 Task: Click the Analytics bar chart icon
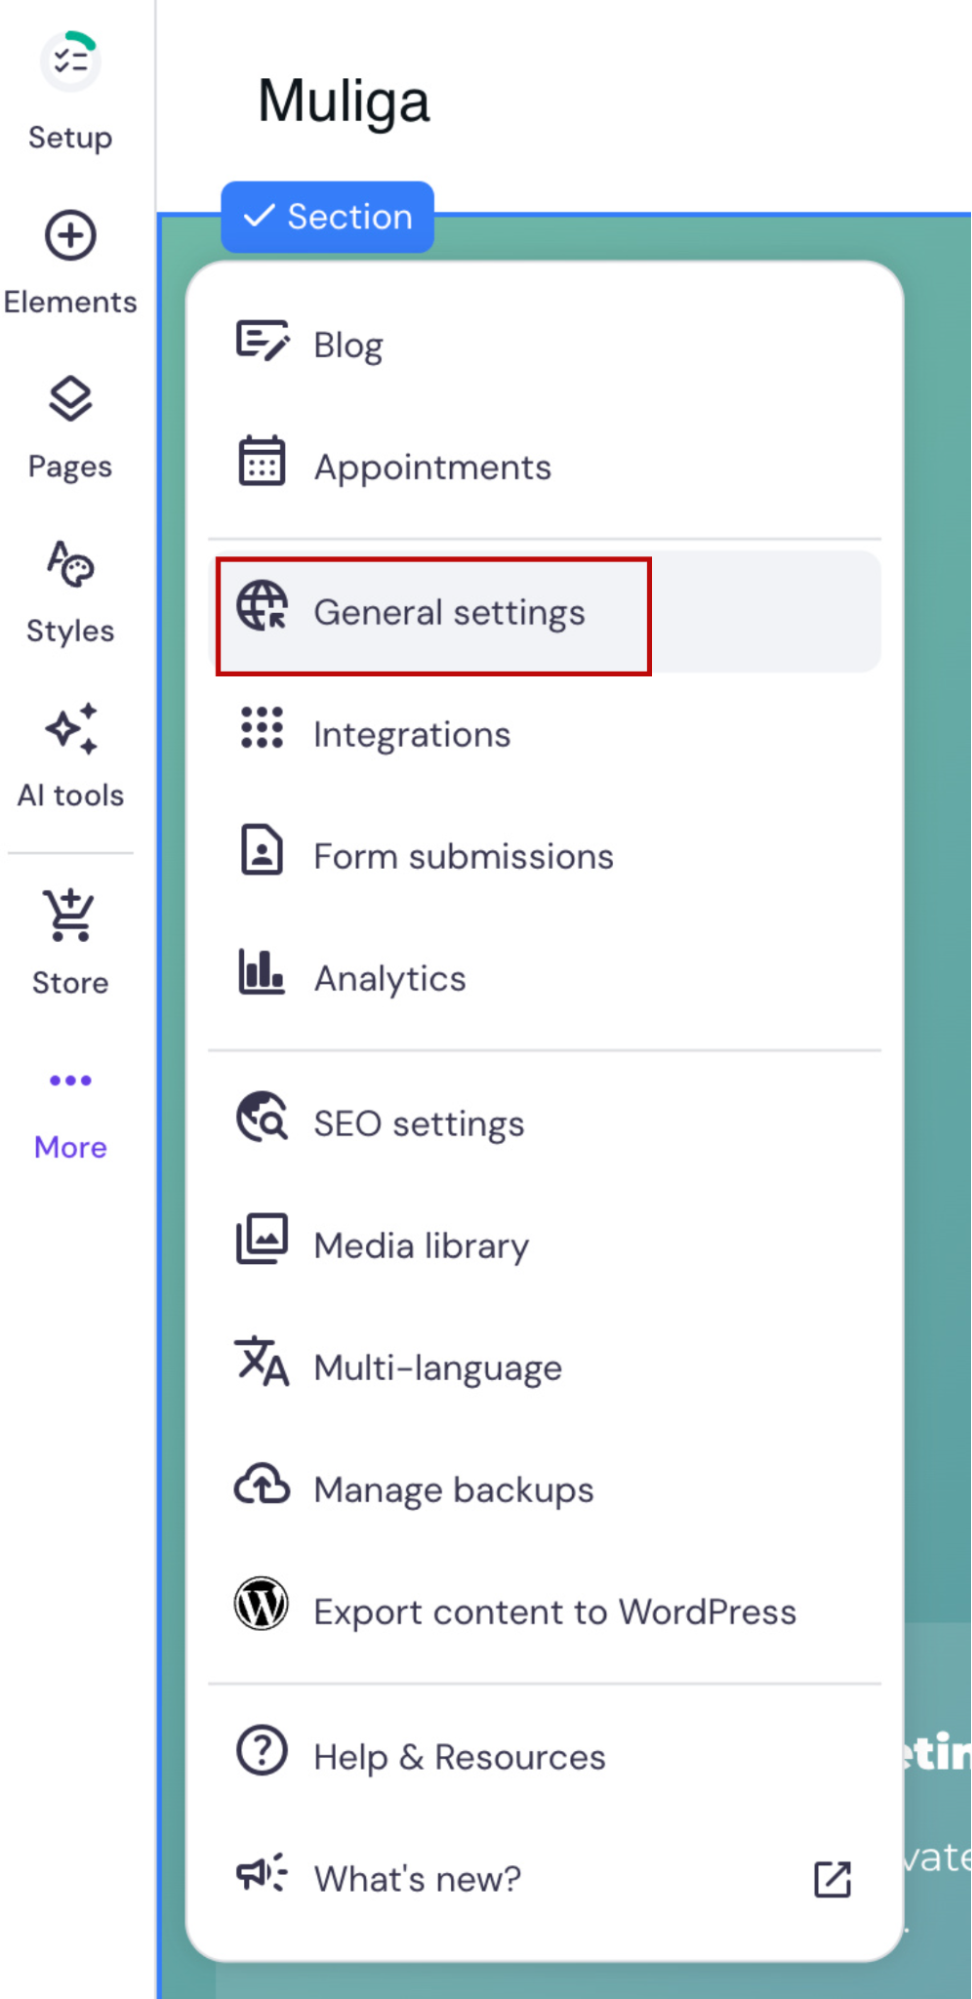click(262, 972)
